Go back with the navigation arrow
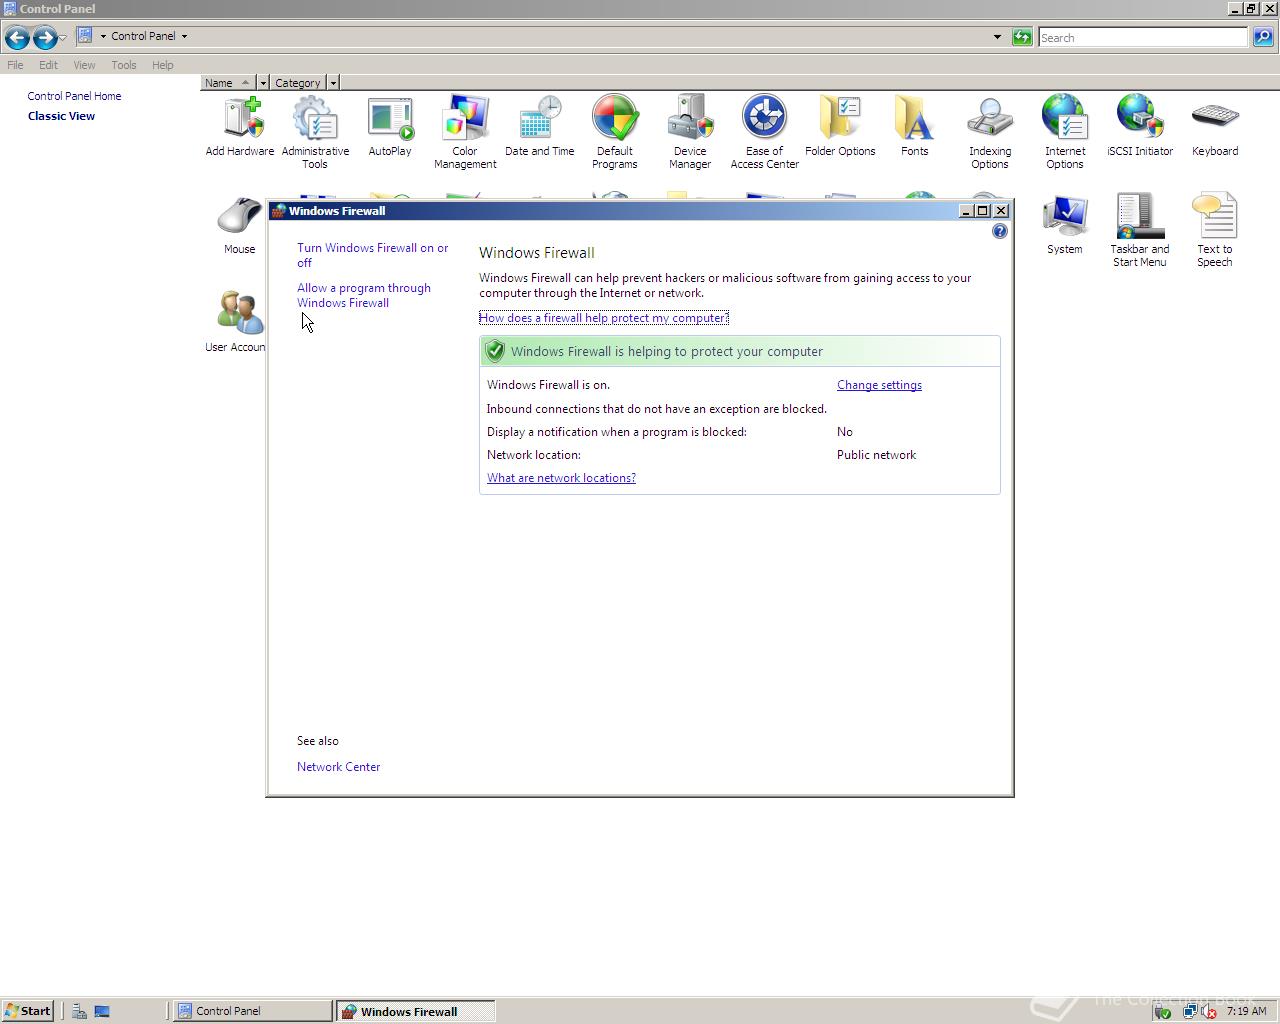 click(x=17, y=38)
